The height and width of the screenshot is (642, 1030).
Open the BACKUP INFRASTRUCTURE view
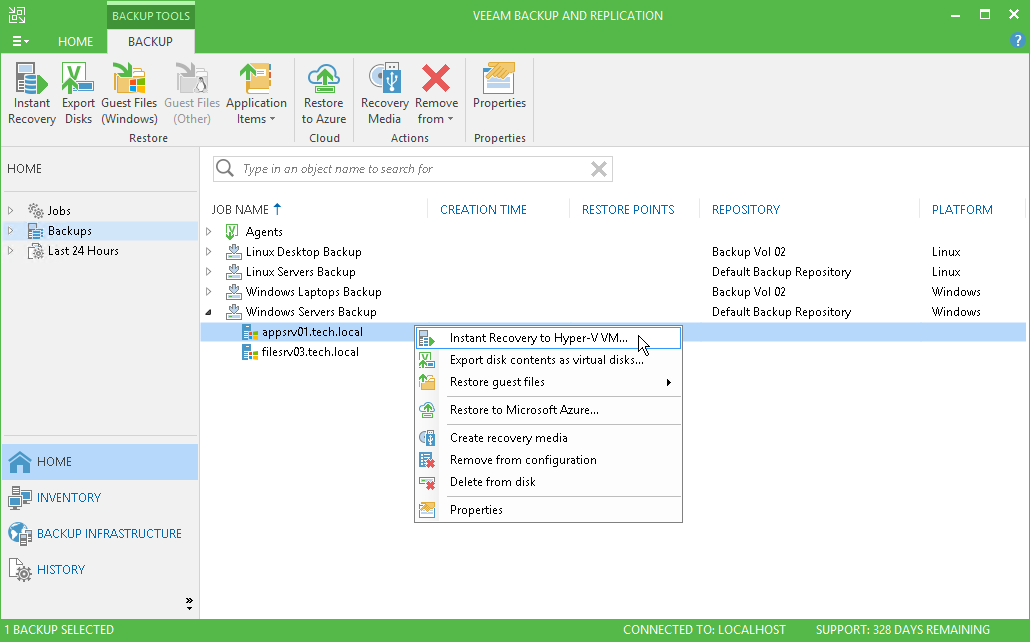tap(100, 534)
